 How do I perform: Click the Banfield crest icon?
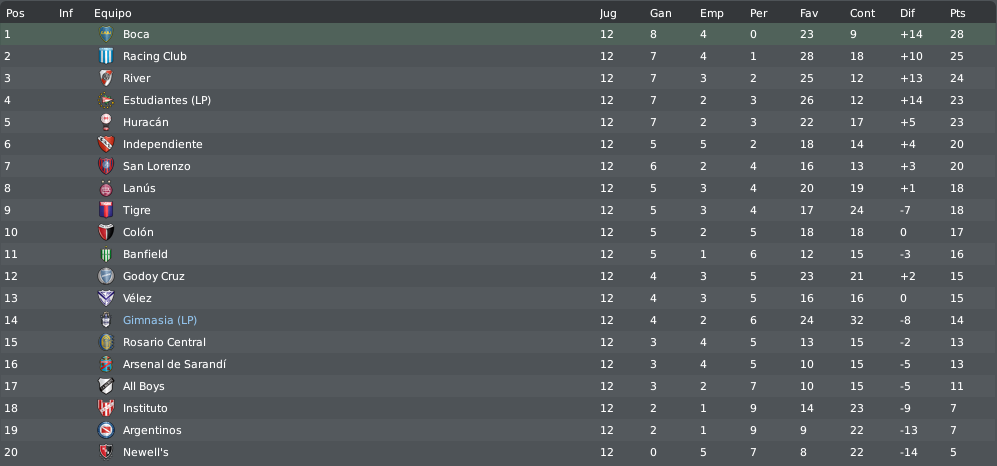[x=106, y=254]
